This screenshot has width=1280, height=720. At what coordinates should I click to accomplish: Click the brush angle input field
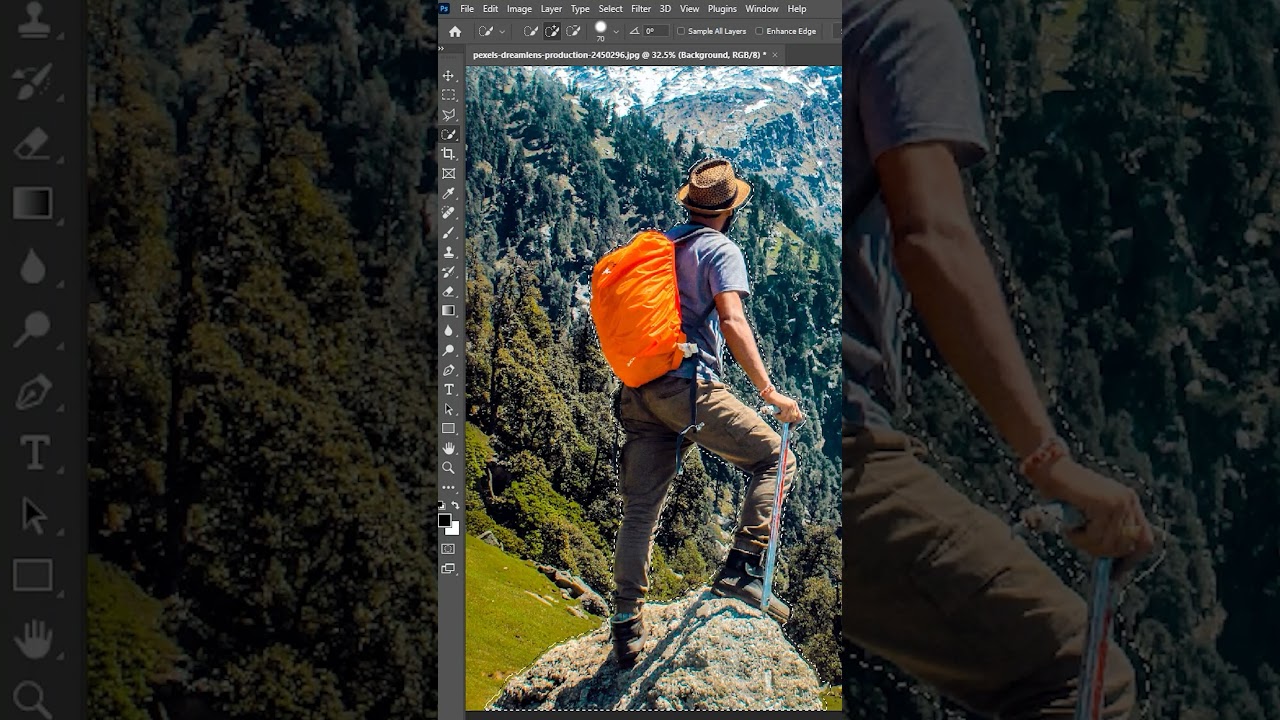coord(655,31)
